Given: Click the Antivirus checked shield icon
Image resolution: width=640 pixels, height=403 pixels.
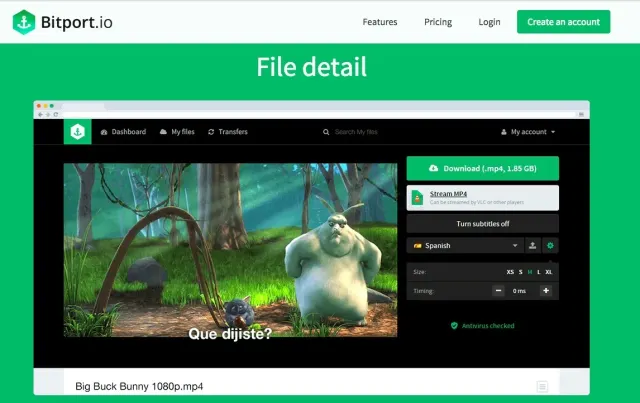Looking at the screenshot, I should pos(454,325).
